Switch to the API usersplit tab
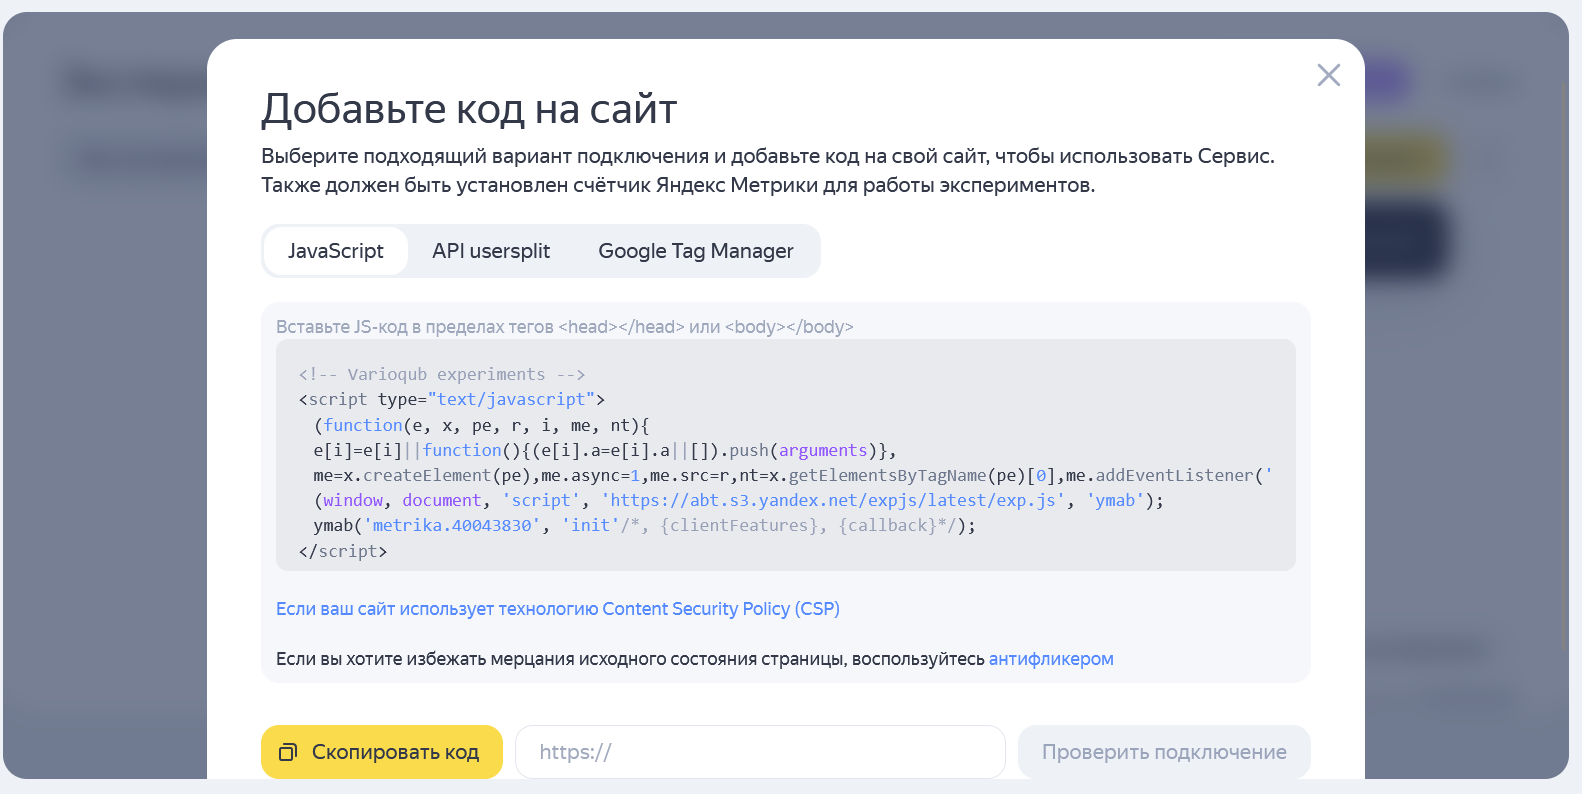 pos(490,251)
